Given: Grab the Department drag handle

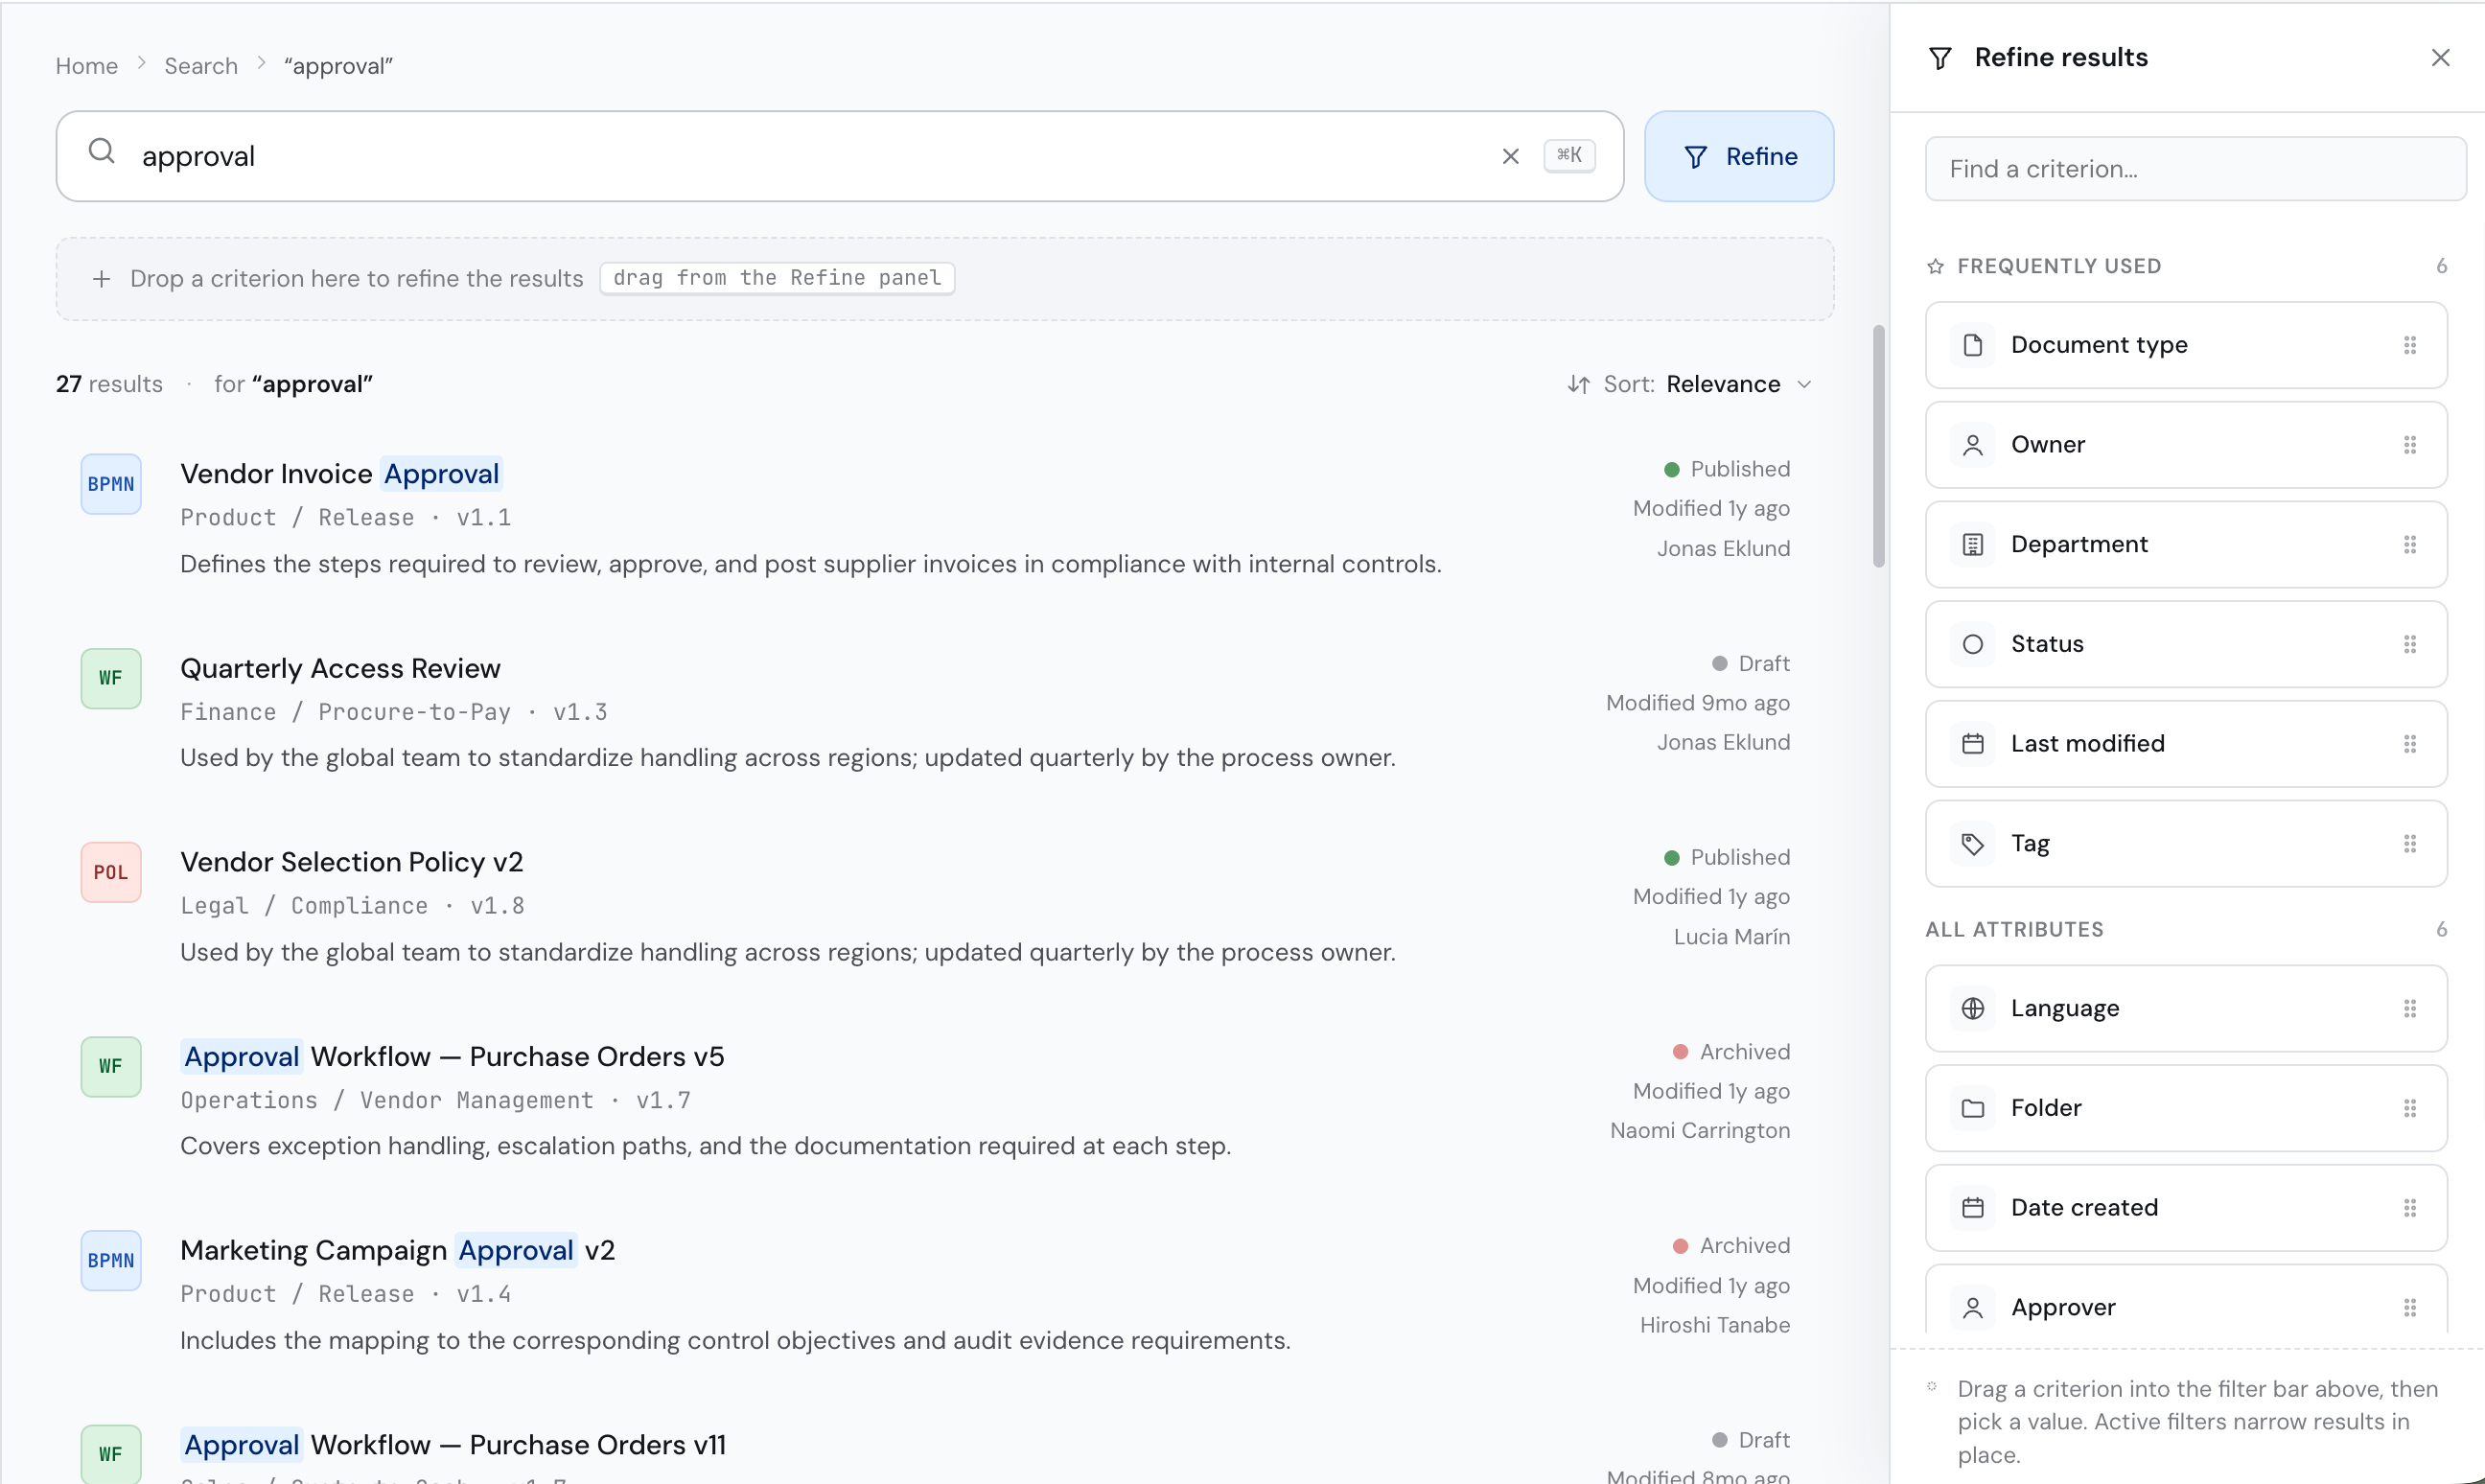Looking at the screenshot, I should click(x=2409, y=544).
